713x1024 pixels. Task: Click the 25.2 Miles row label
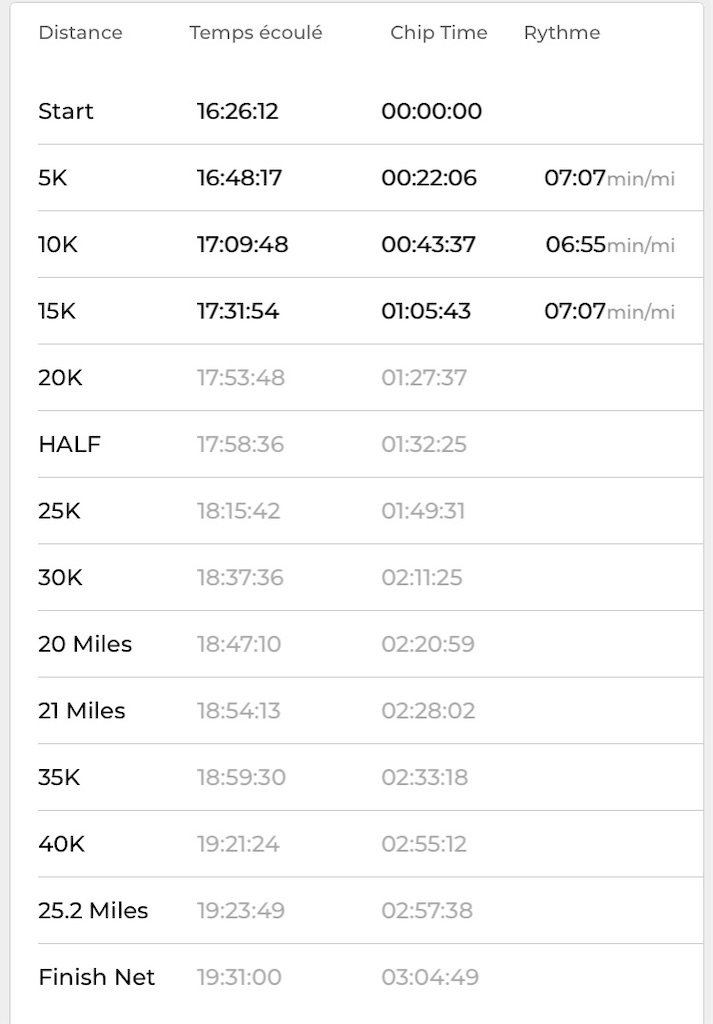click(x=93, y=910)
